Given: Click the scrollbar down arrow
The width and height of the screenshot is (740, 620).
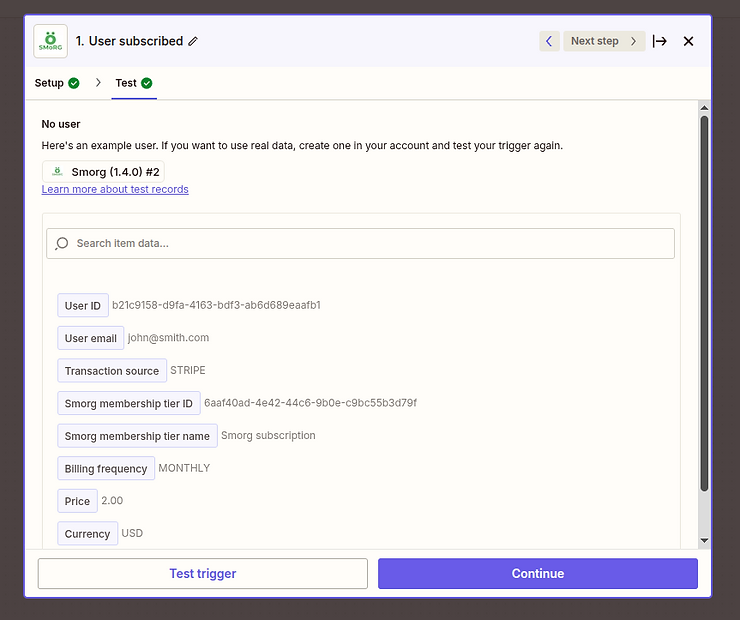Looking at the screenshot, I should tap(704, 540).
